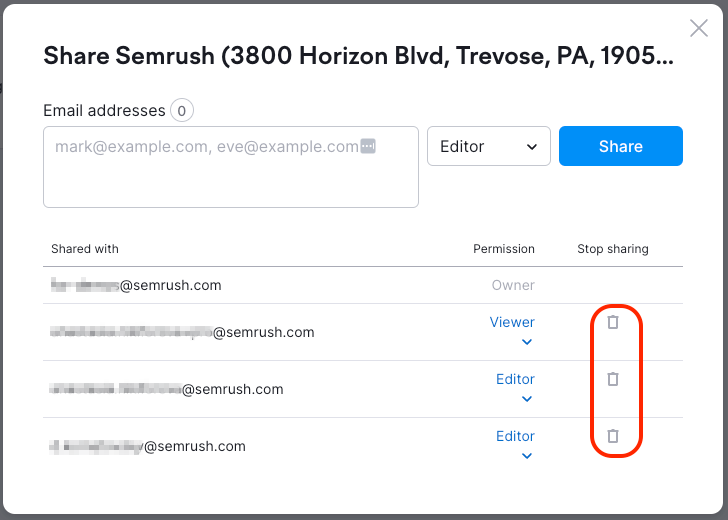Image resolution: width=728 pixels, height=520 pixels.
Task: Click the blue Viewer permission label
Action: [512, 322]
